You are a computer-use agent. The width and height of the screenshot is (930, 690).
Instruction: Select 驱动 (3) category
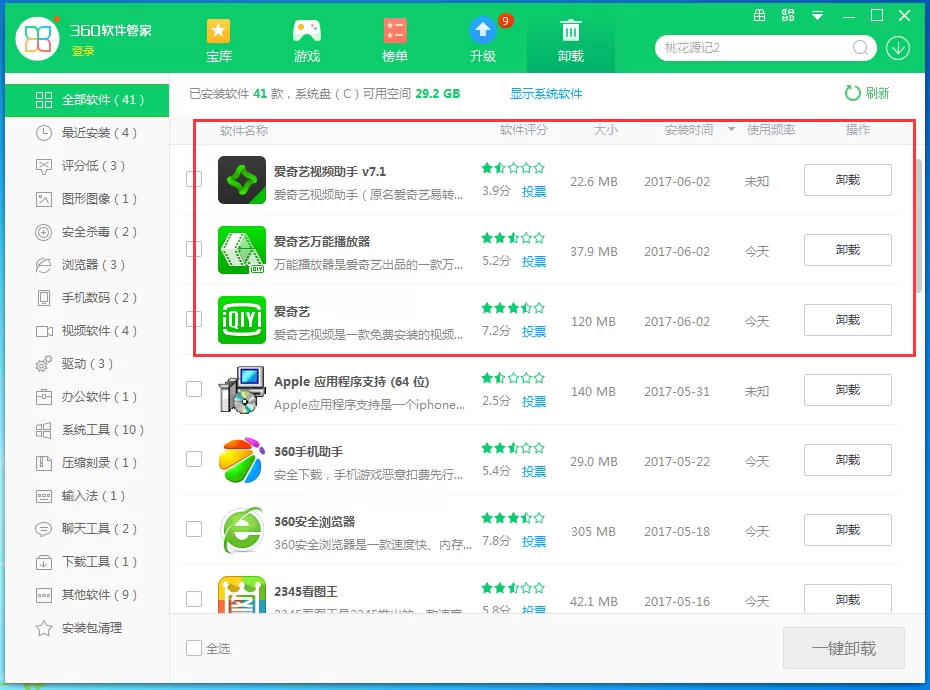(x=87, y=364)
